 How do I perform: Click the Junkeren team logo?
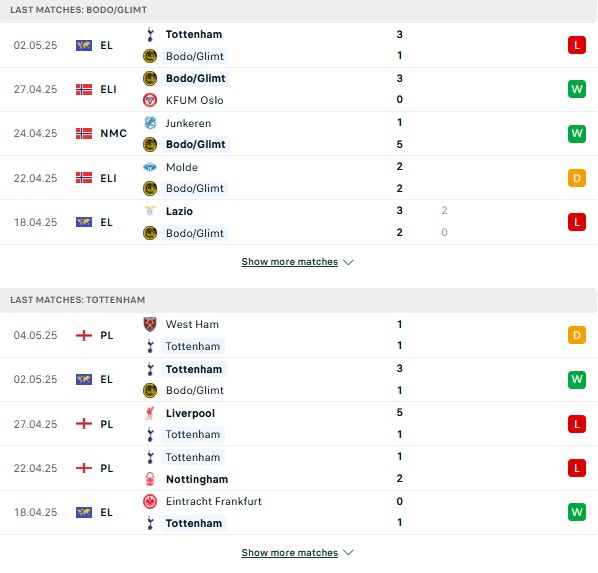(150, 123)
